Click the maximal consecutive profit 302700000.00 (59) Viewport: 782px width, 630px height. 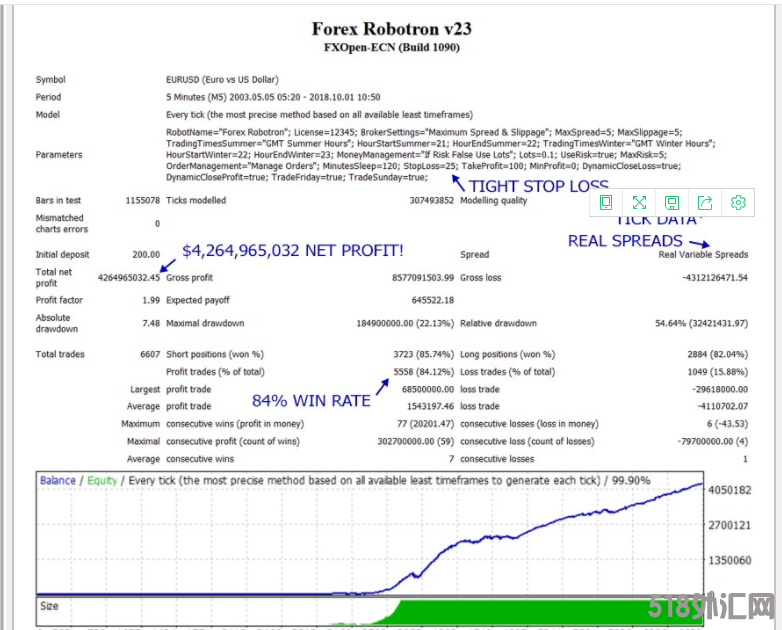tap(415, 441)
